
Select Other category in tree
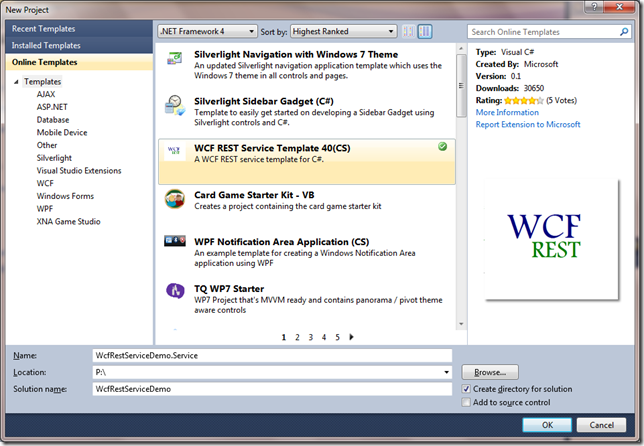(x=47, y=145)
